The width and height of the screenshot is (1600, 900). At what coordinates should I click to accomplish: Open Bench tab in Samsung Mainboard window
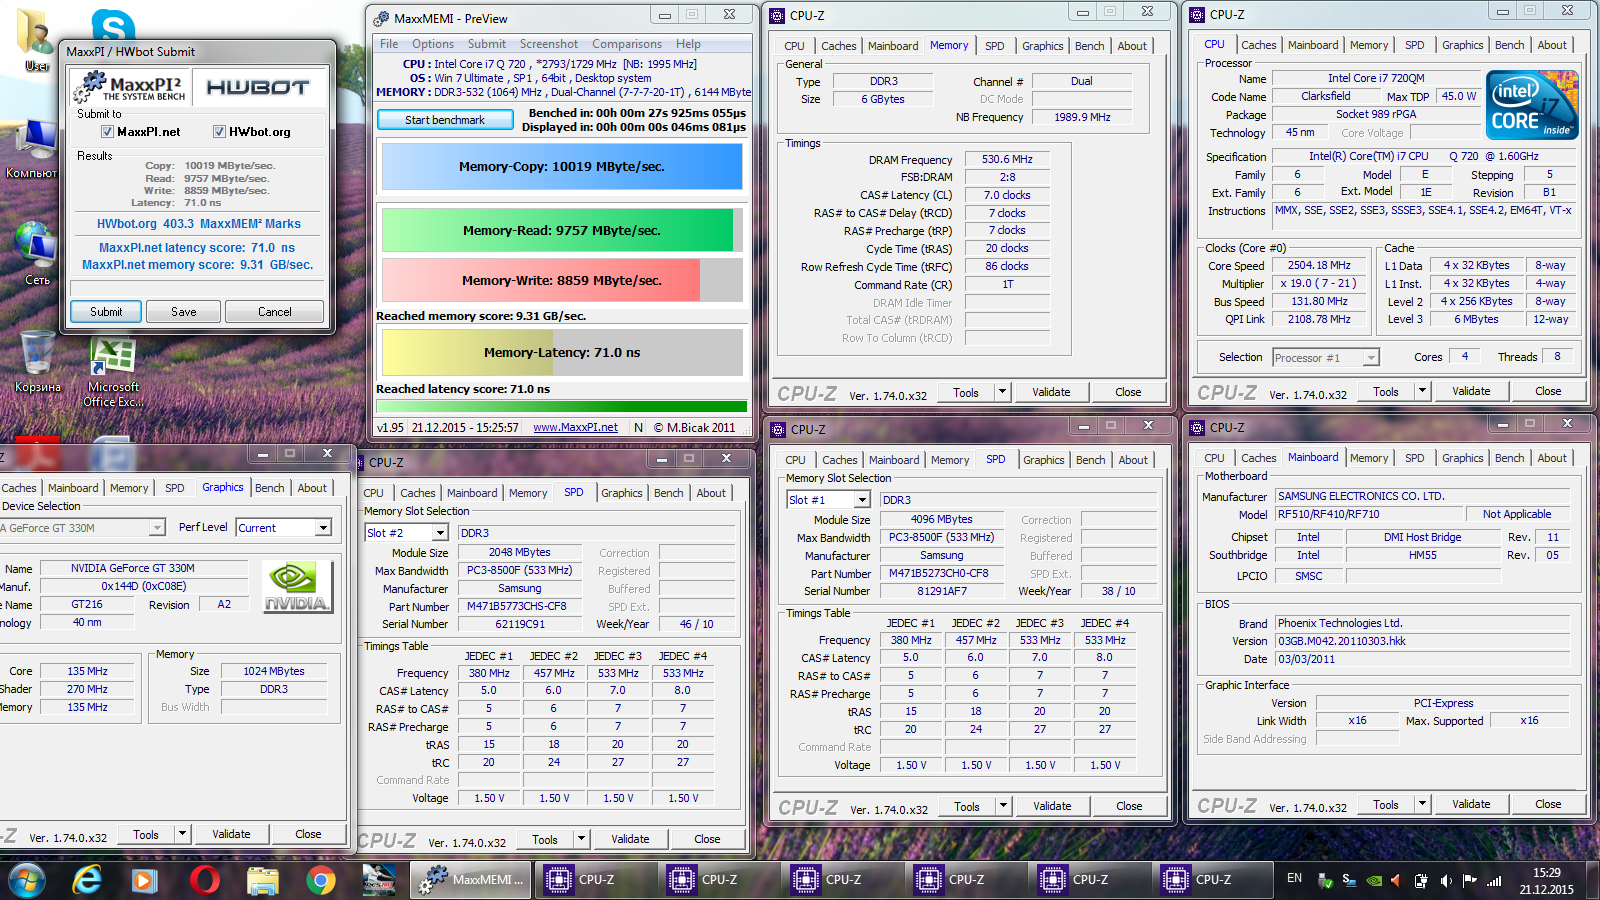pyautogui.click(x=1509, y=458)
